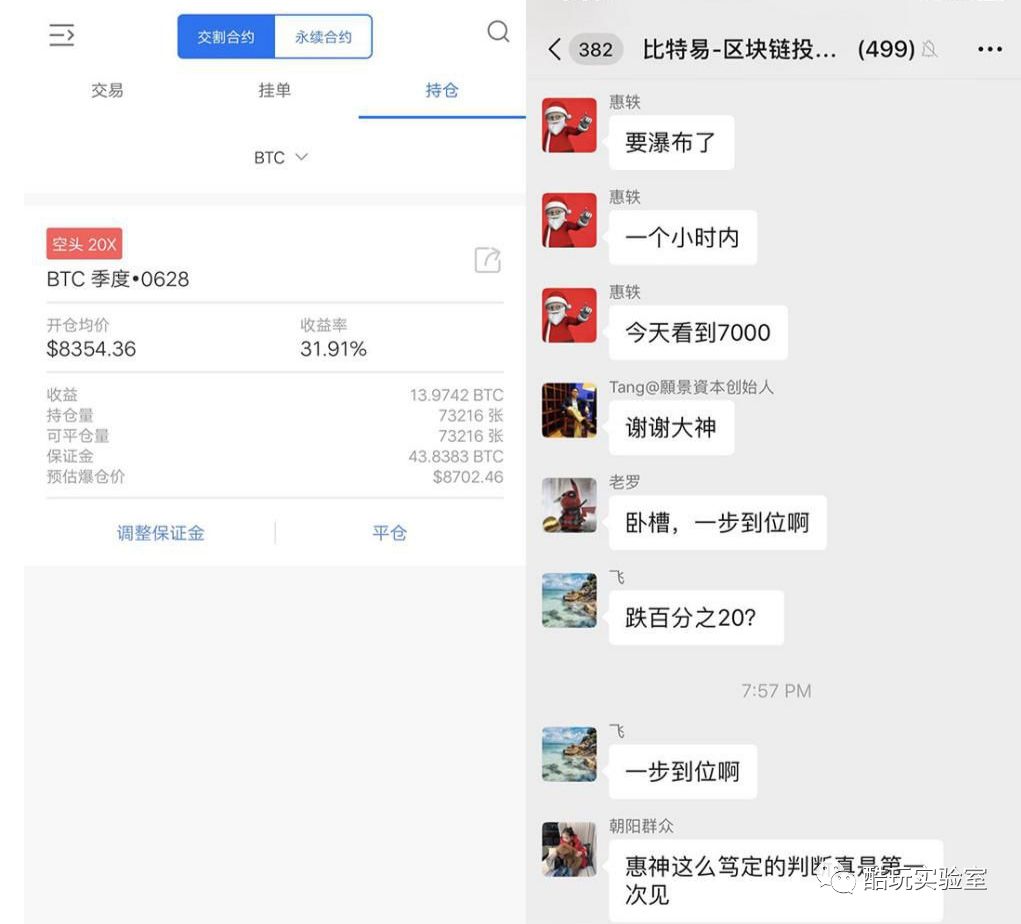Click 老罗's deadpool avatar
The image size is (1021, 924).
point(568,507)
